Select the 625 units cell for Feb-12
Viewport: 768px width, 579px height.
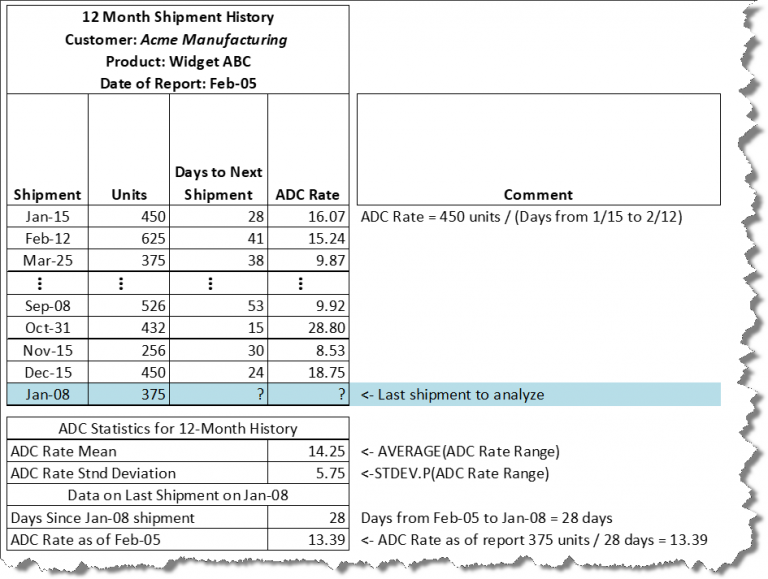point(129,238)
